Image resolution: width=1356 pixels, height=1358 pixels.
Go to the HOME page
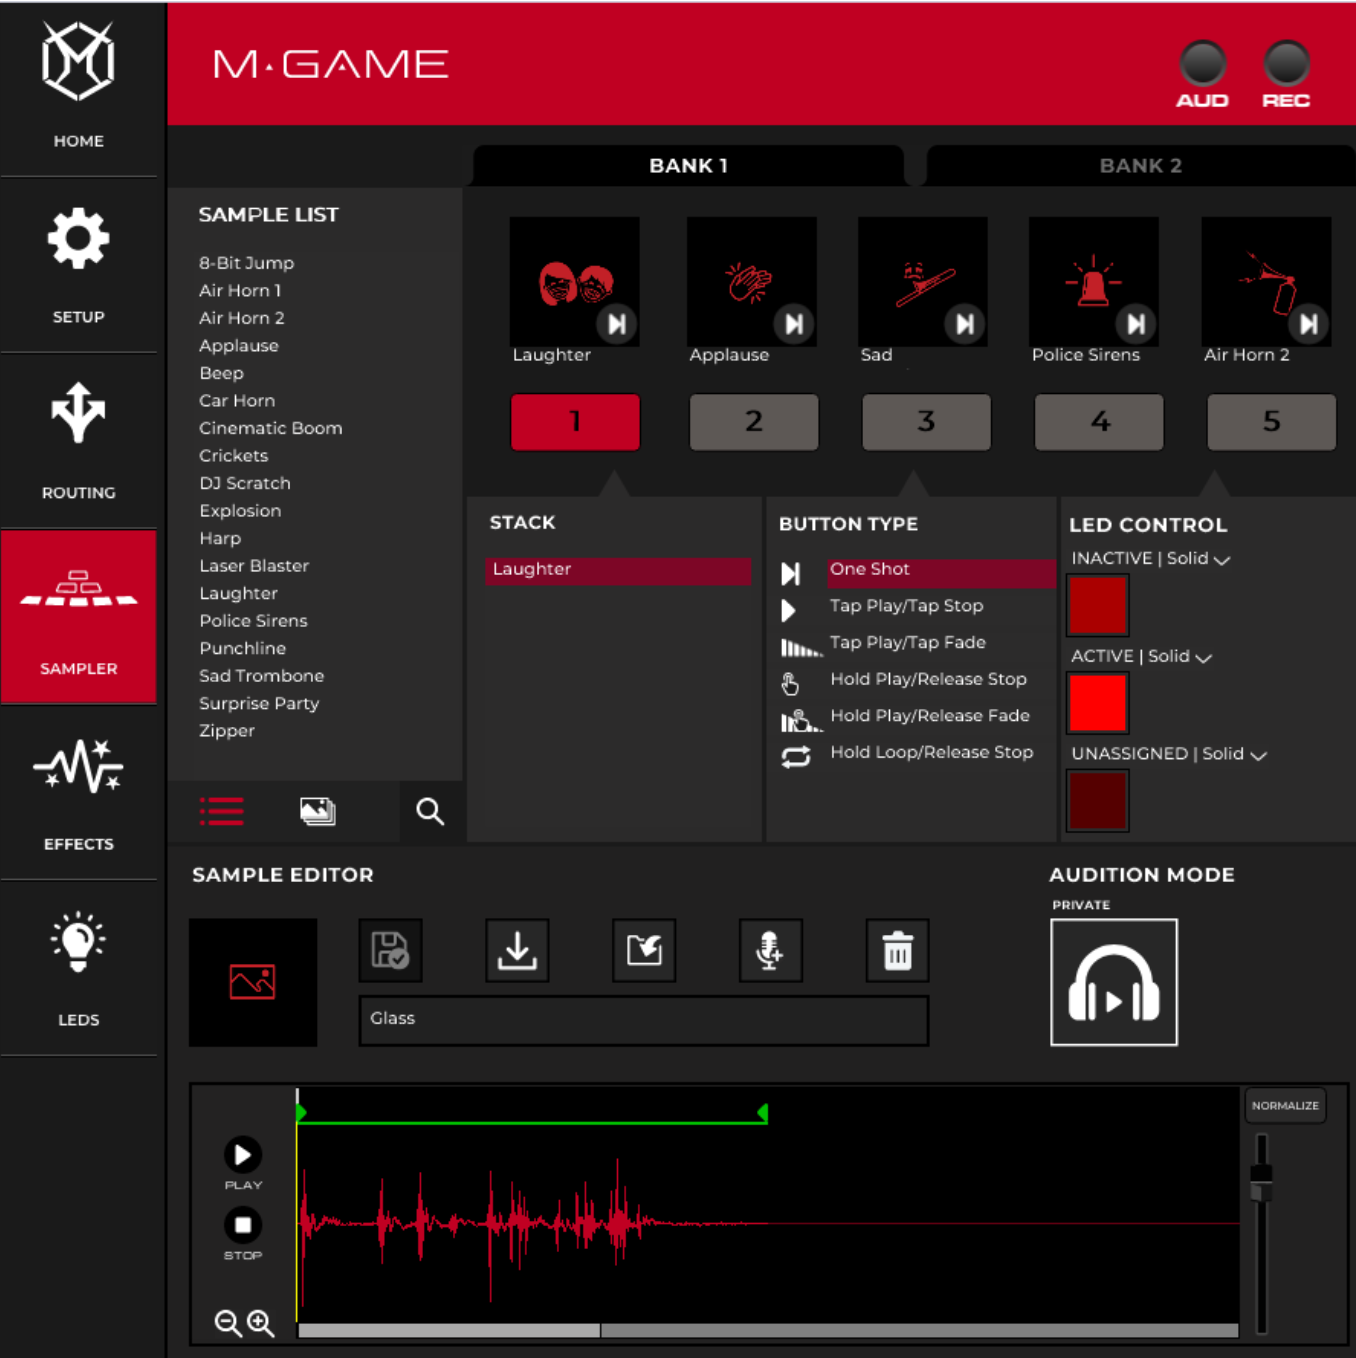(78, 88)
